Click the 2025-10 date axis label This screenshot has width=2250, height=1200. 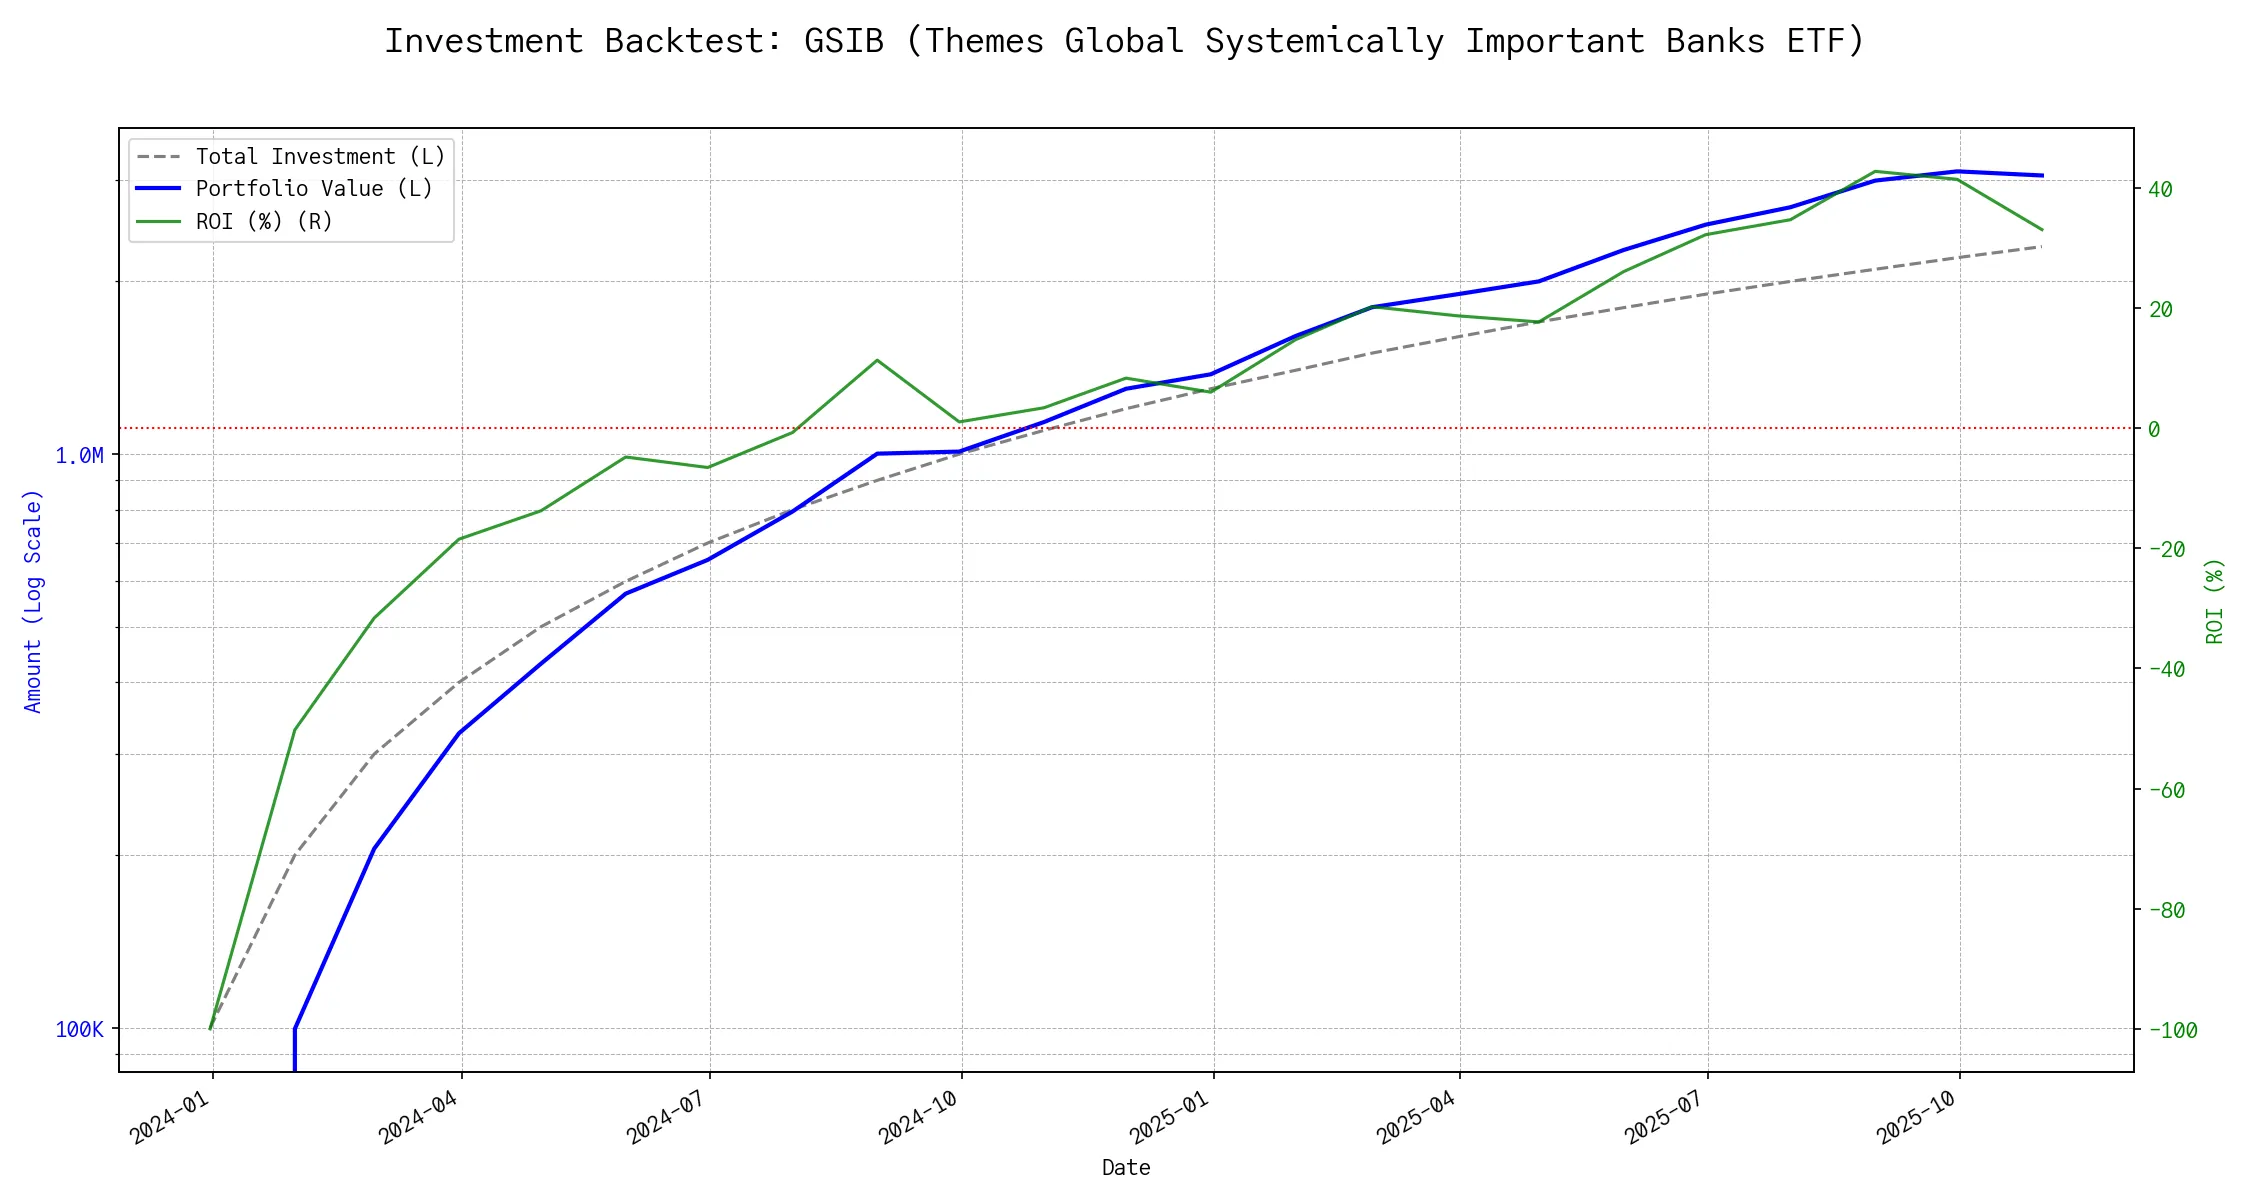click(x=1916, y=1116)
